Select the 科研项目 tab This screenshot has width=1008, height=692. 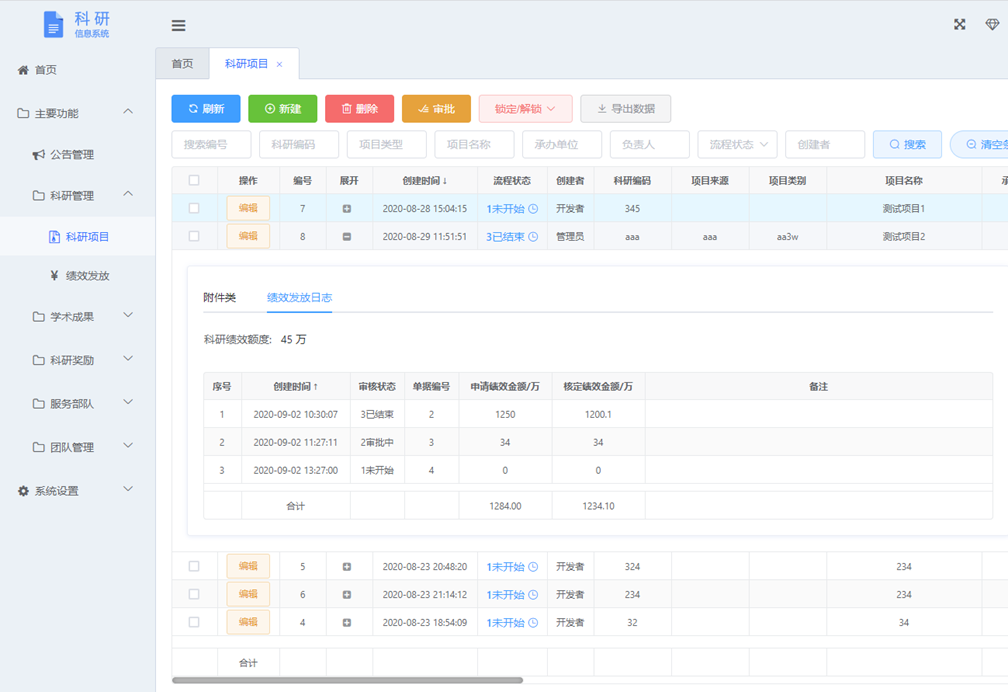coord(246,64)
